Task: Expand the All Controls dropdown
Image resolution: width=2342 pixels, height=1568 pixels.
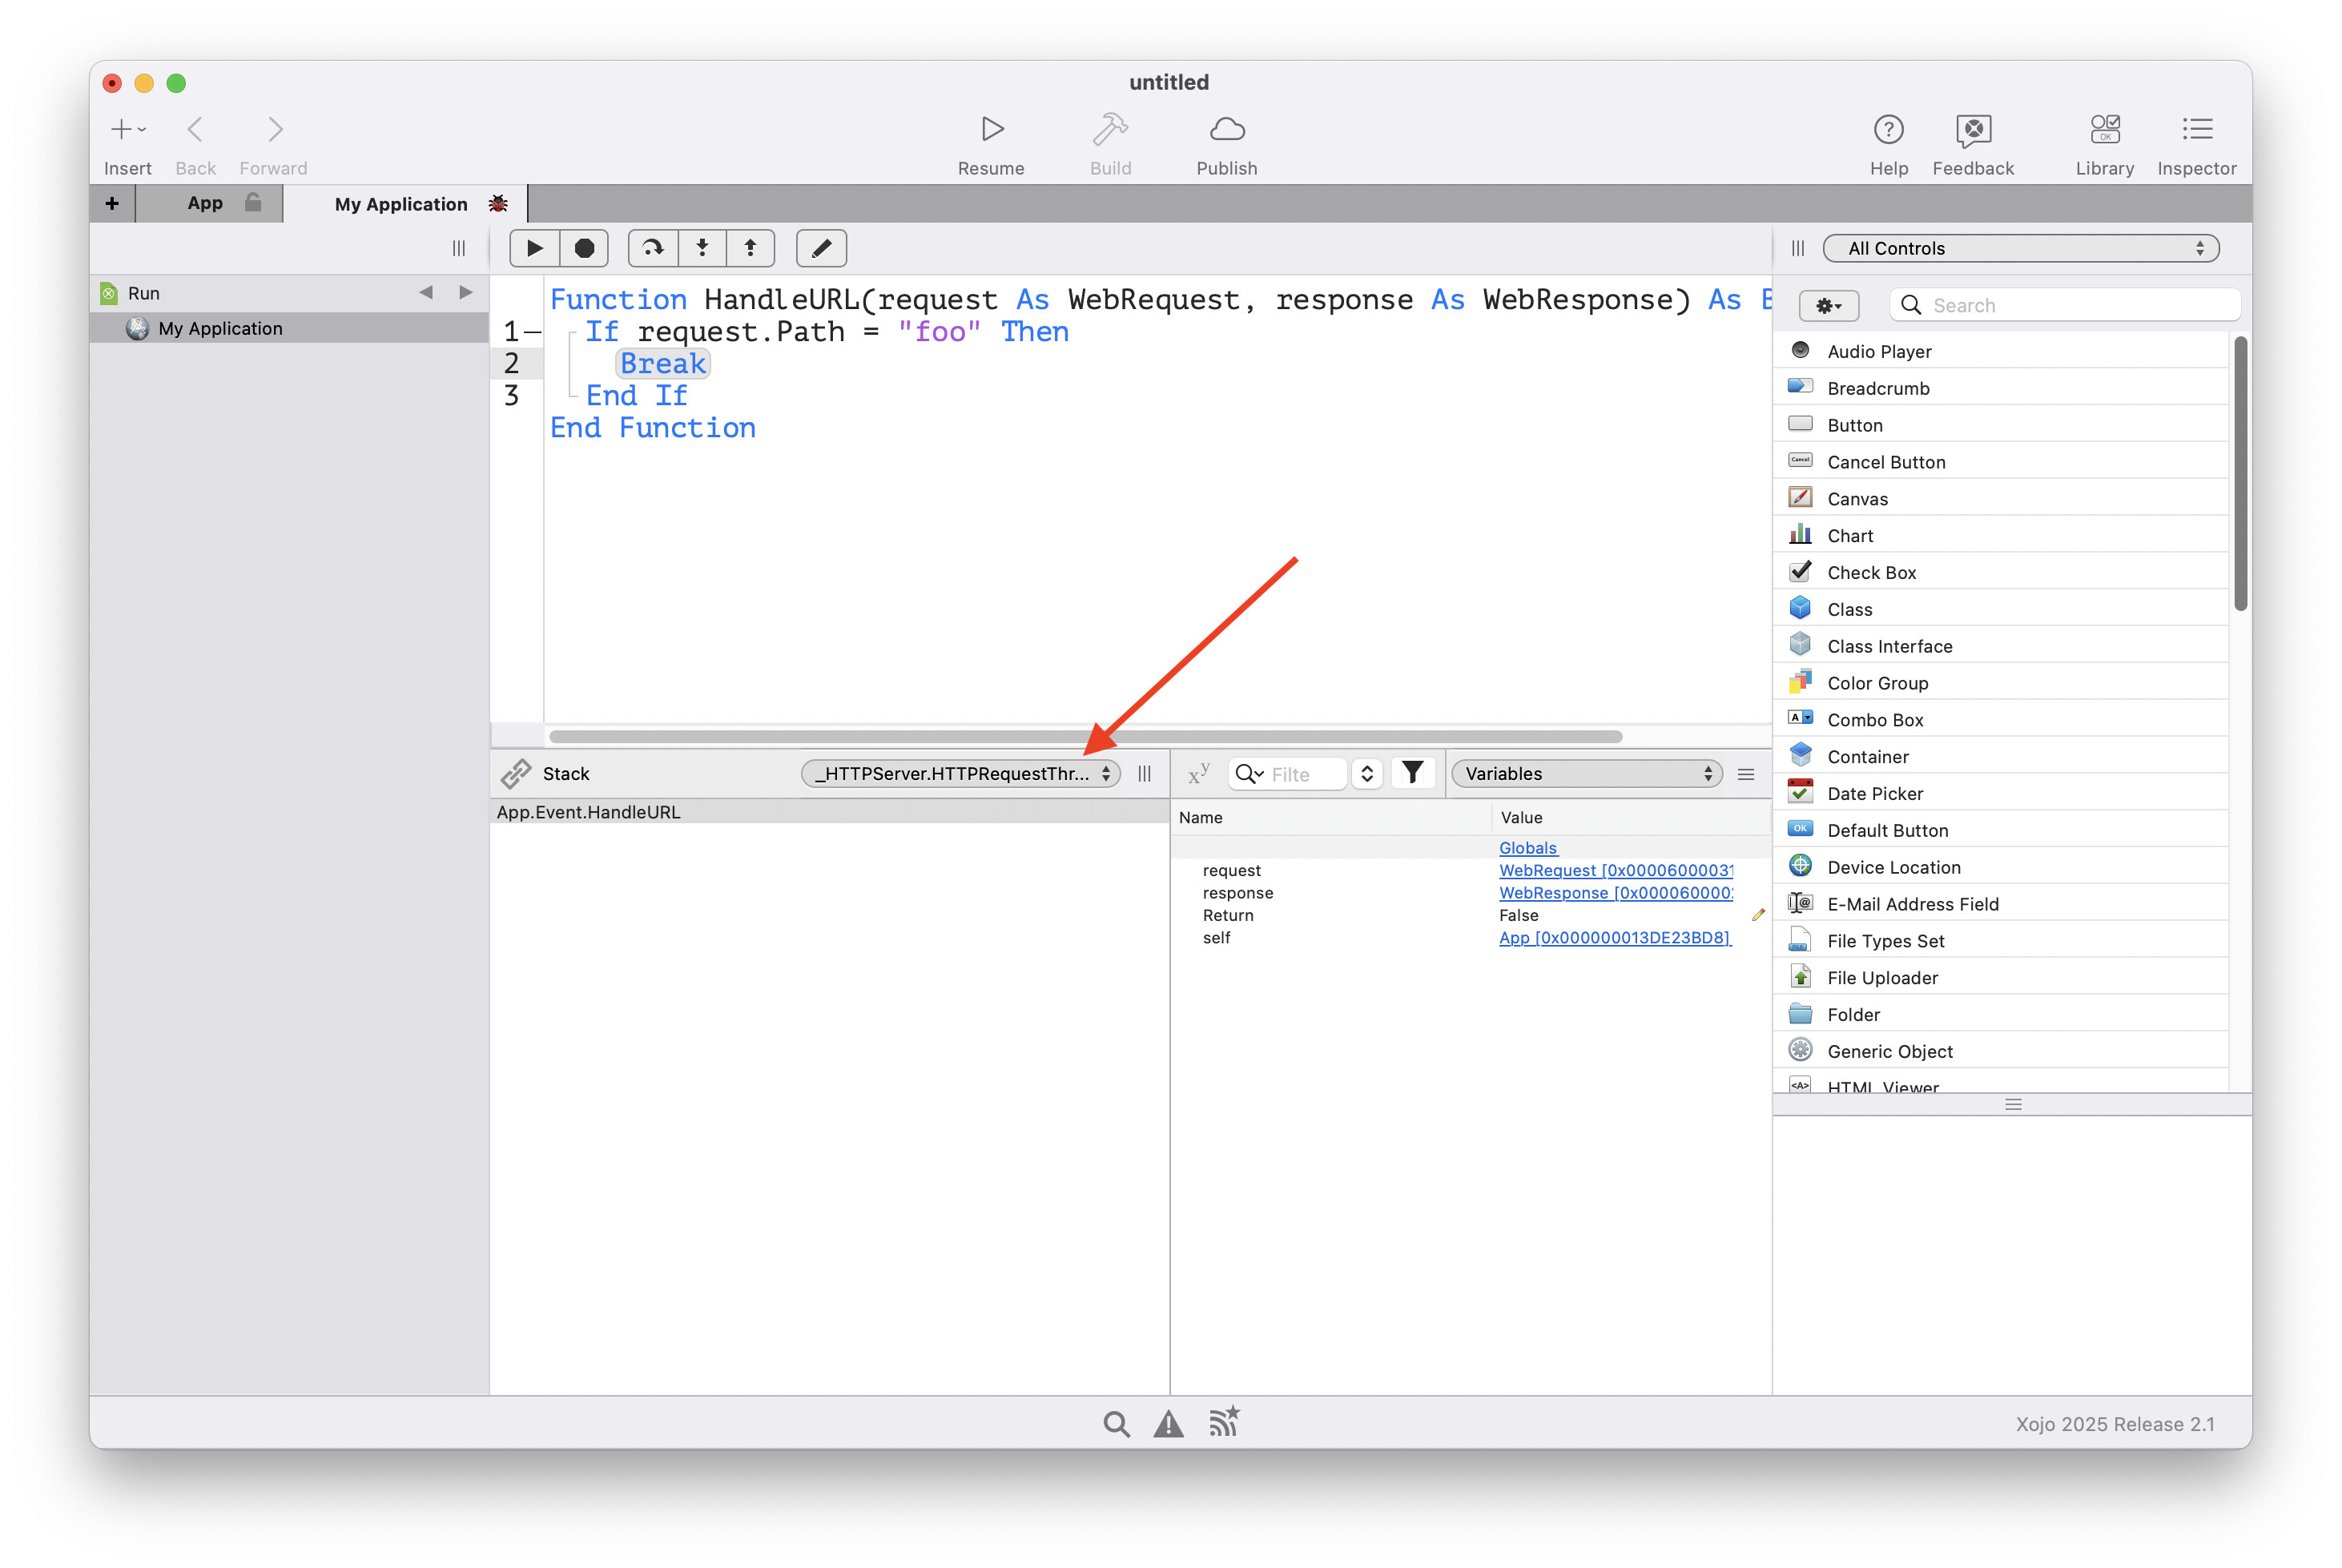Action: pyautogui.click(x=2020, y=248)
